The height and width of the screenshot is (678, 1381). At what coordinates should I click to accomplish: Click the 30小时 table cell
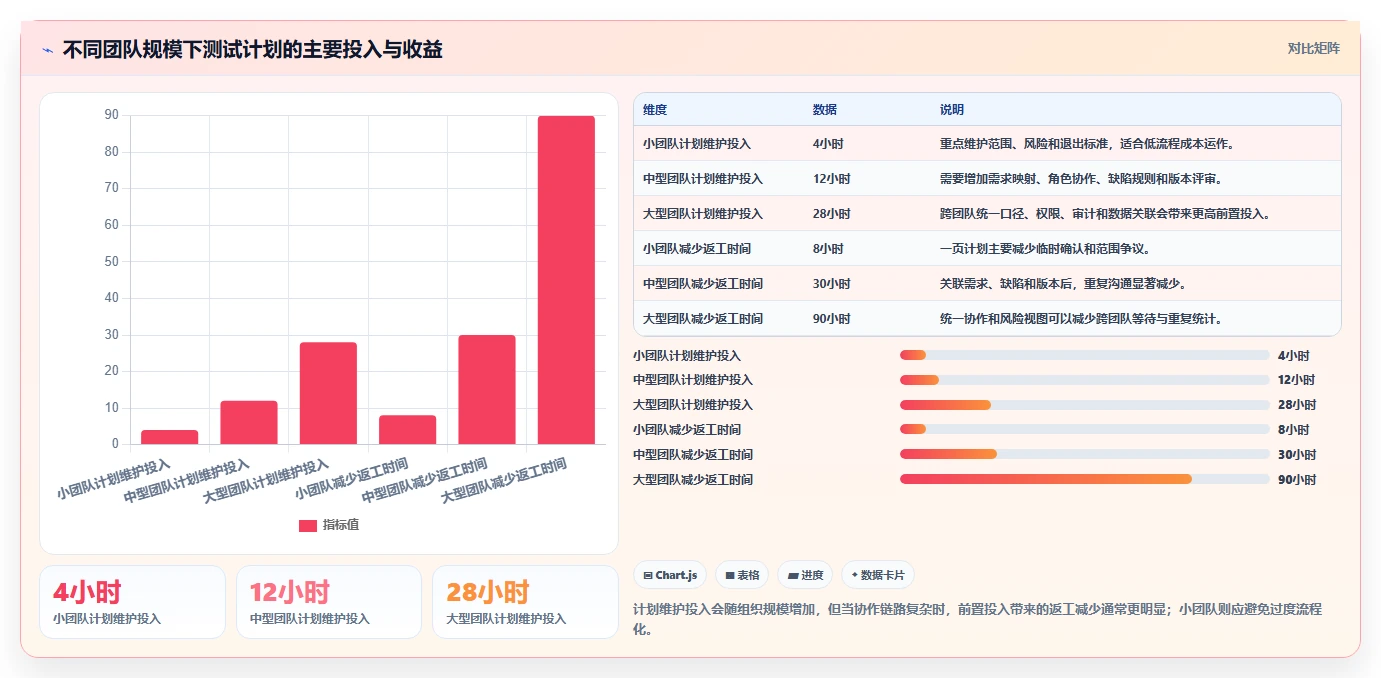tap(831, 284)
